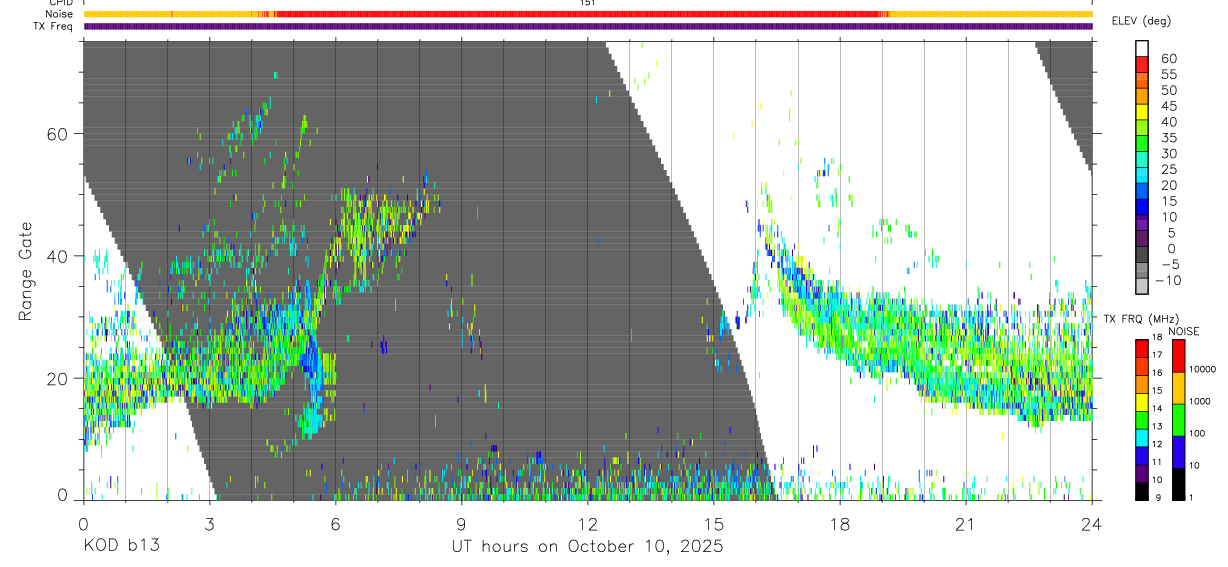1228x567 pixels.
Task: Click "UT hours on October 10, 2025" title
Action: [587, 547]
